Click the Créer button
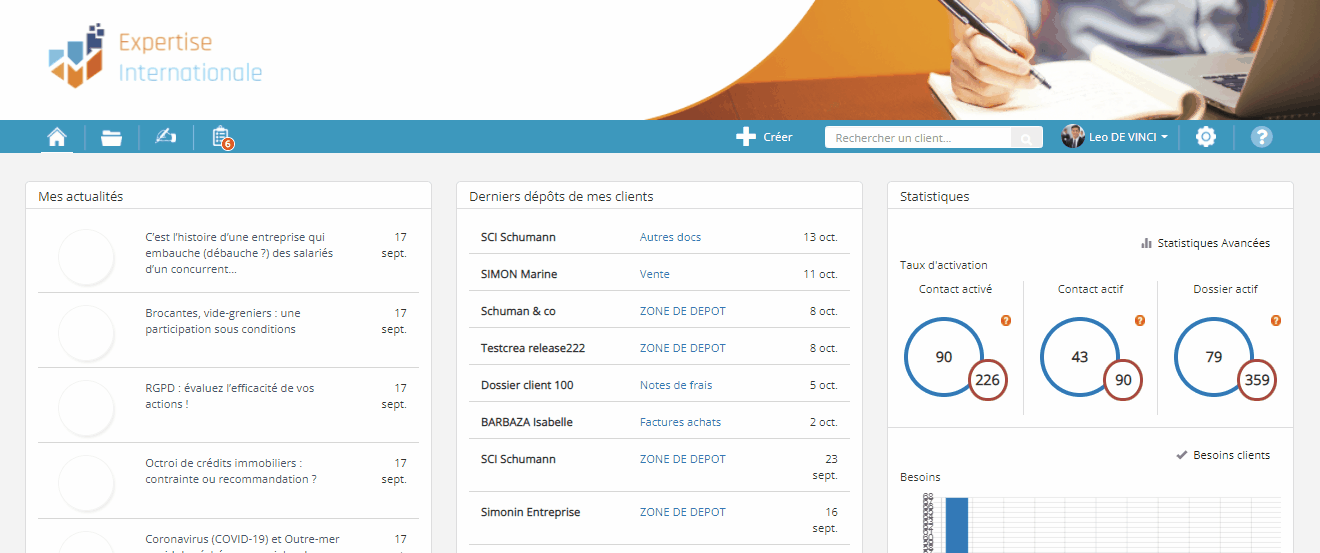Viewport: 1320px width, 553px height. click(x=765, y=137)
